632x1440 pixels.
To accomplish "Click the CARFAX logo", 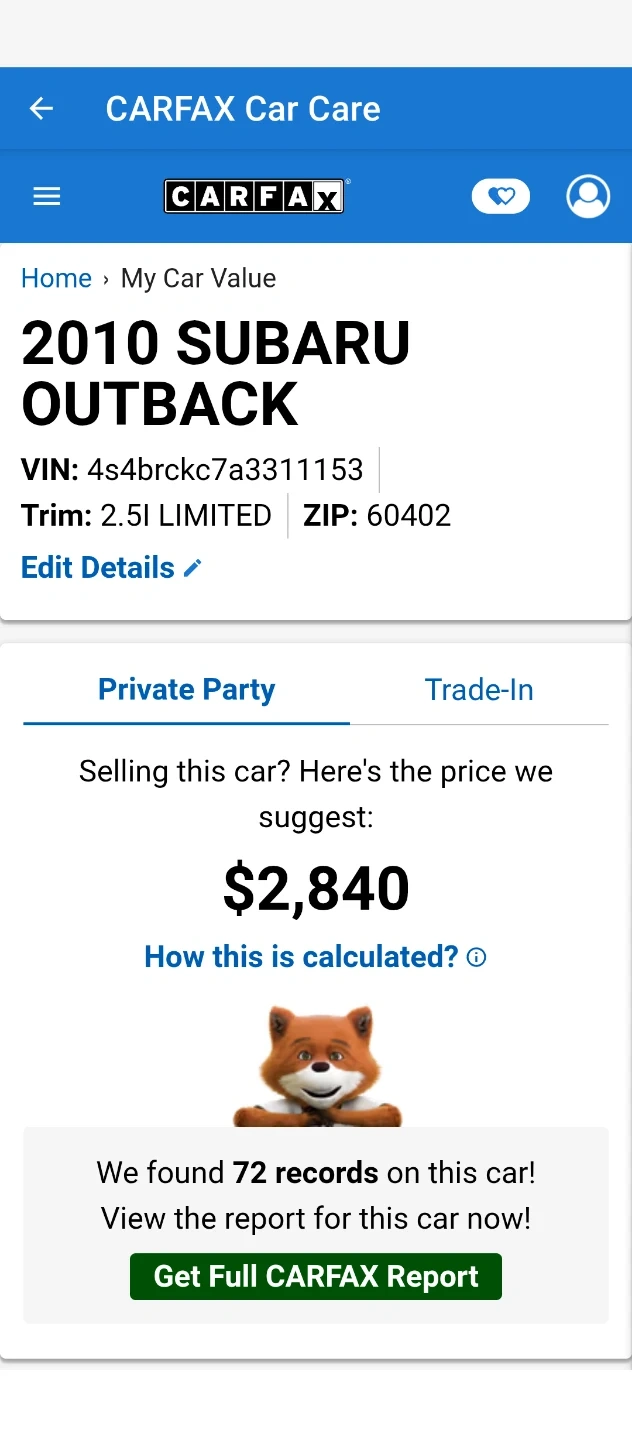I will 254,197.
